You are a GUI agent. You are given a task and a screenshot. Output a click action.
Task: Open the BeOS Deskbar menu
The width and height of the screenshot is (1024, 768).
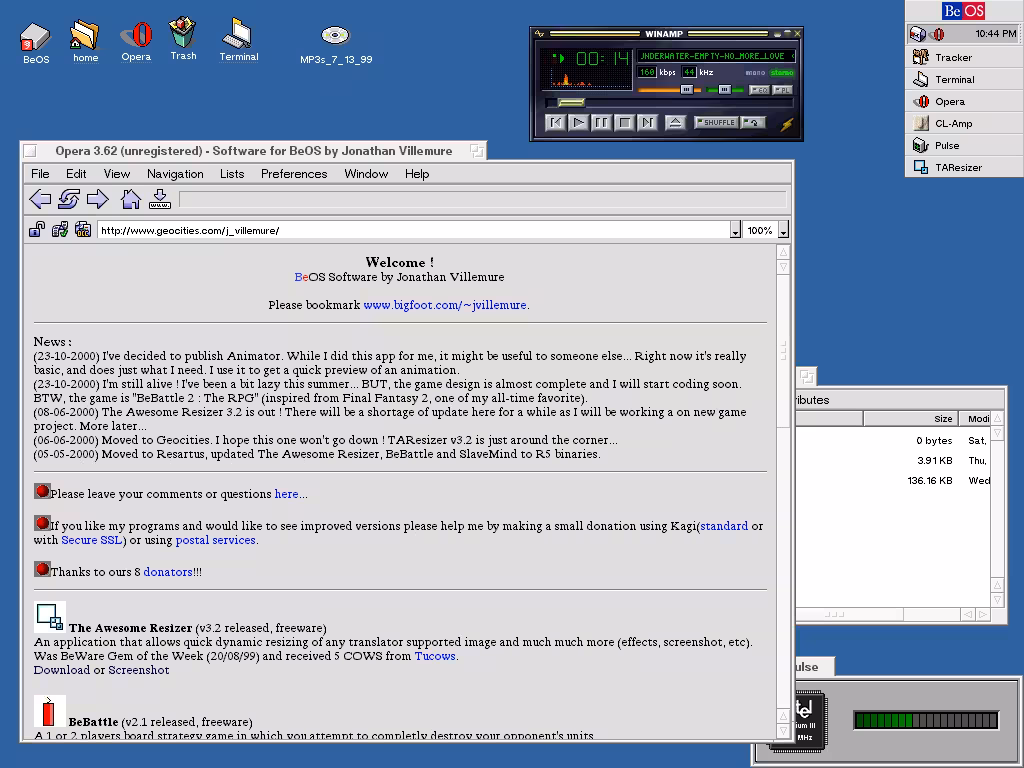pos(964,11)
